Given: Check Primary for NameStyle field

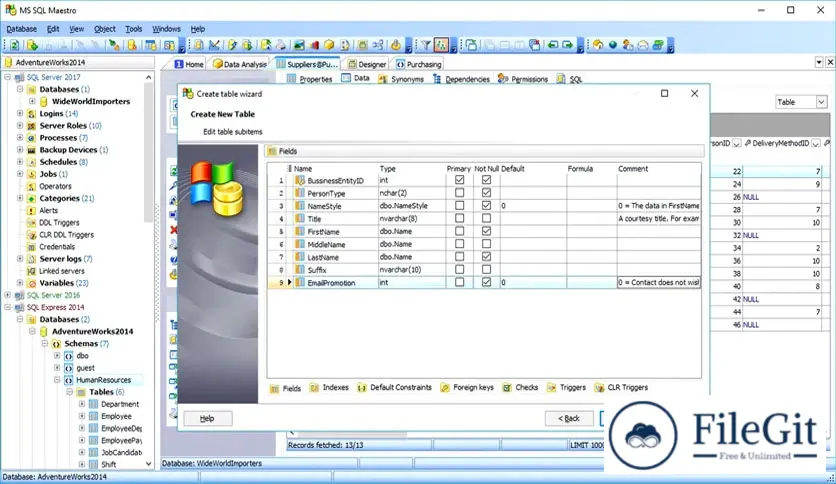Looking at the screenshot, I should 460,206.
